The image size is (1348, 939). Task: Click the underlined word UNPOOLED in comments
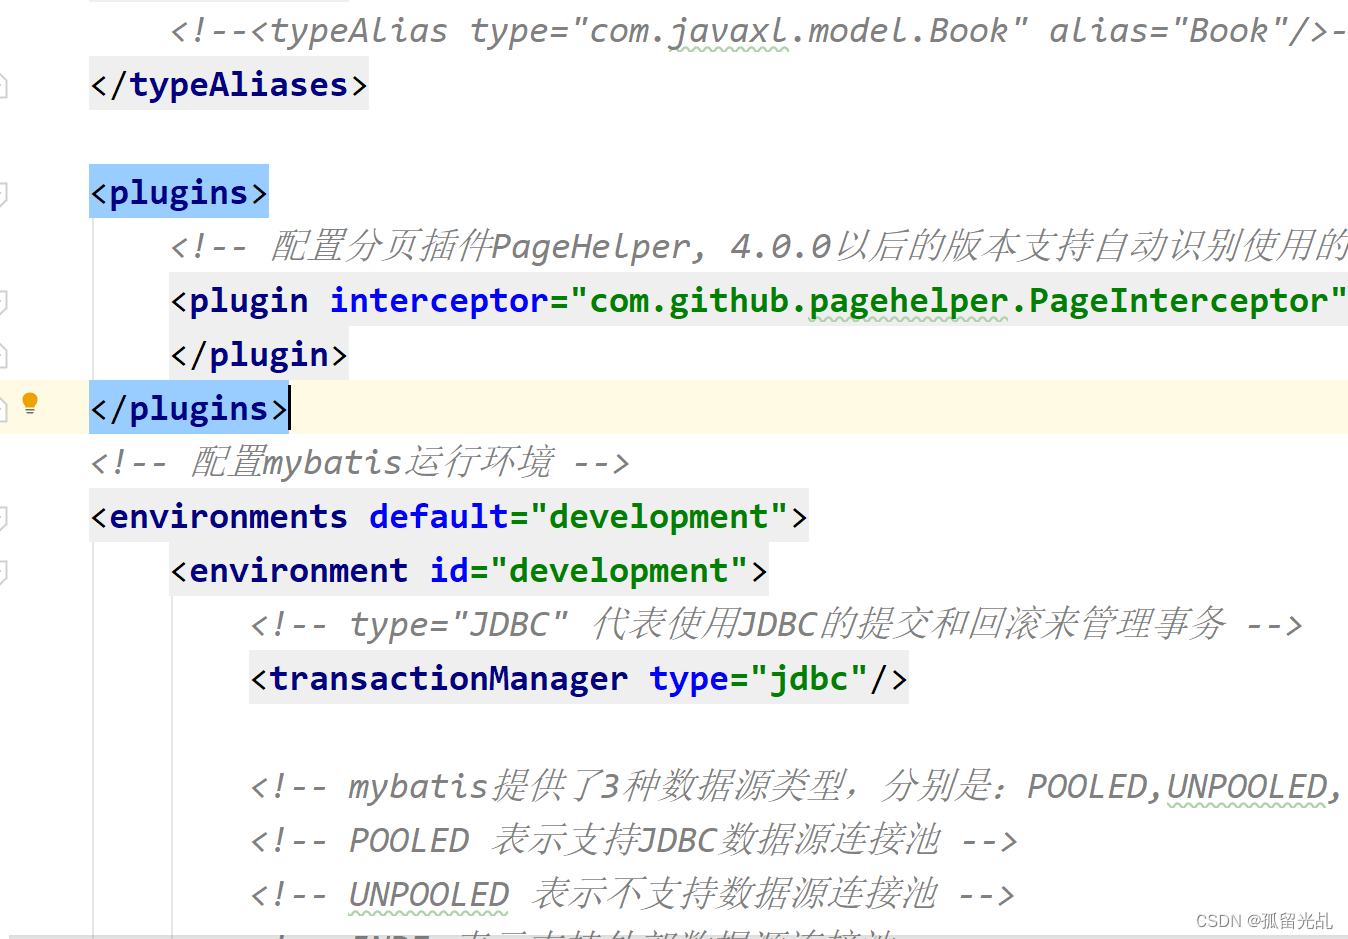[428, 894]
